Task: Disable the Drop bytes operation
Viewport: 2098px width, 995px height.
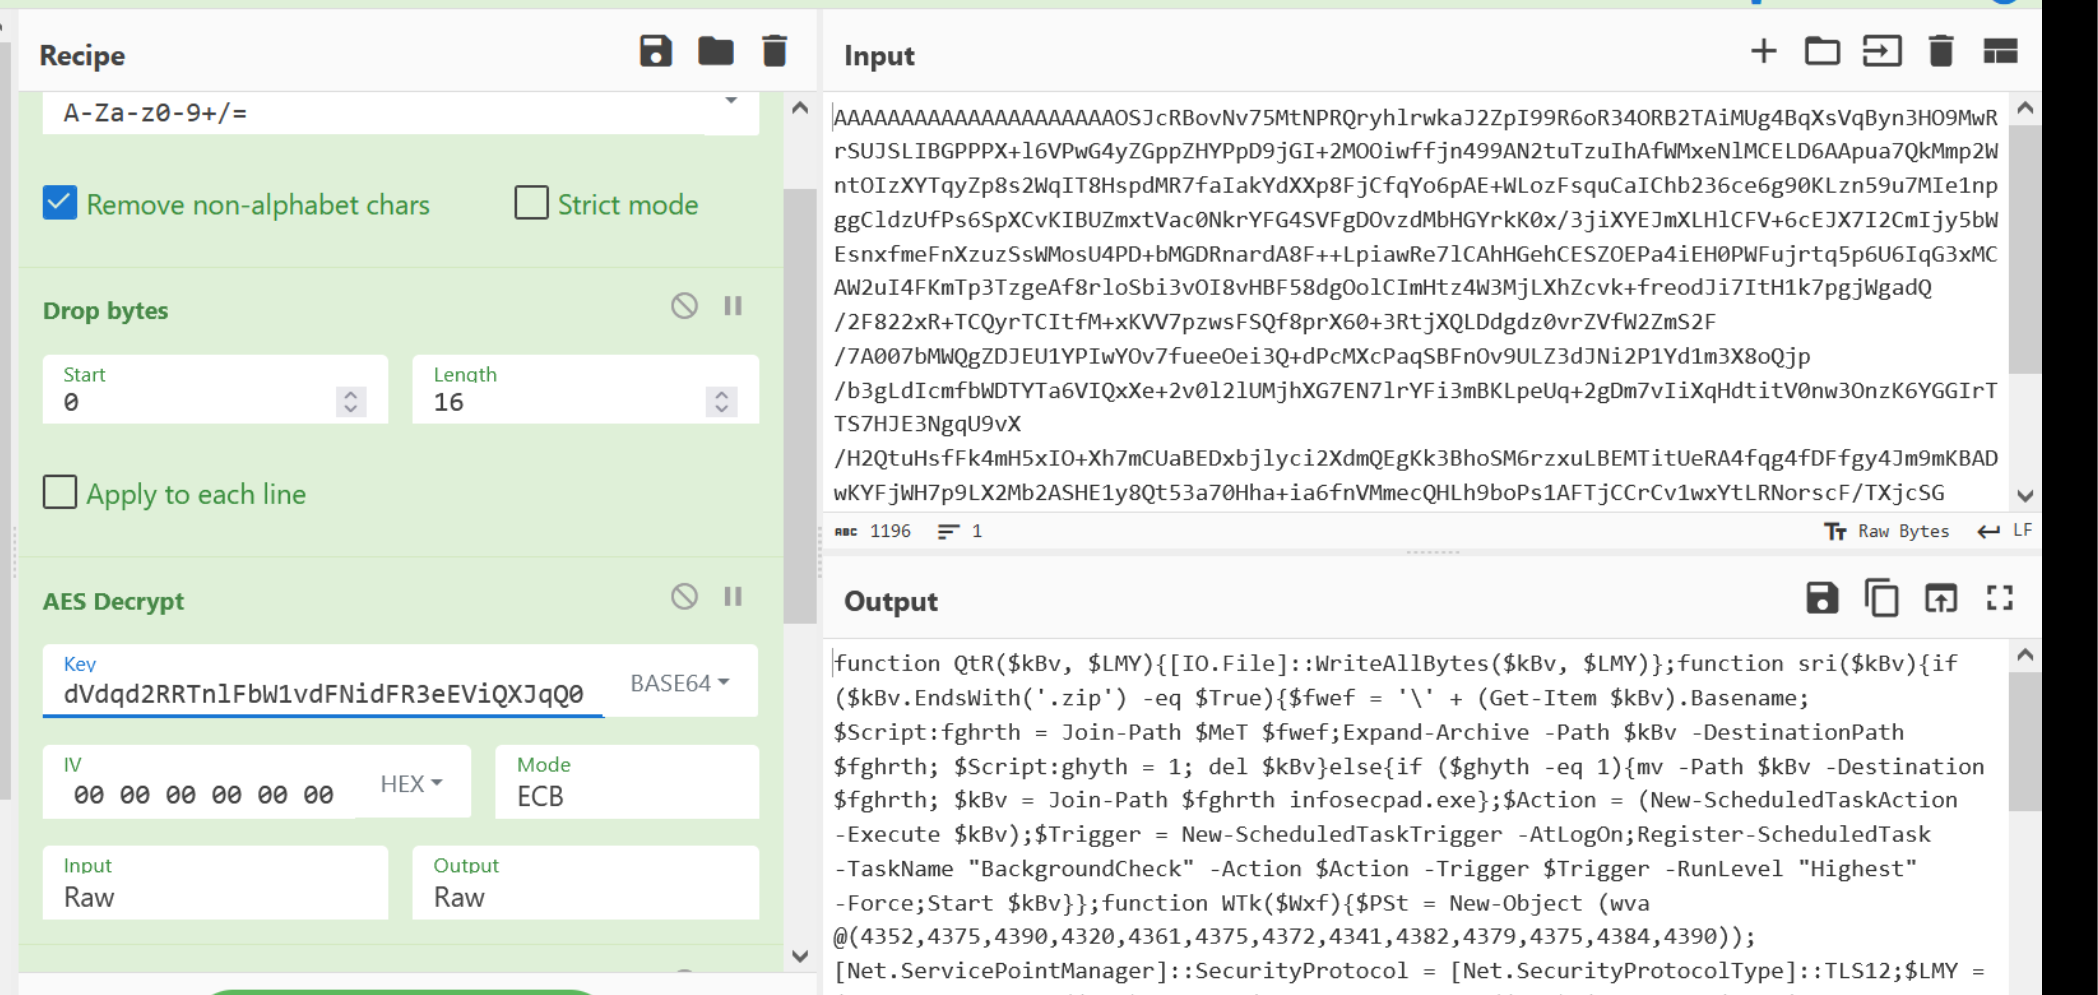Action: 685,305
